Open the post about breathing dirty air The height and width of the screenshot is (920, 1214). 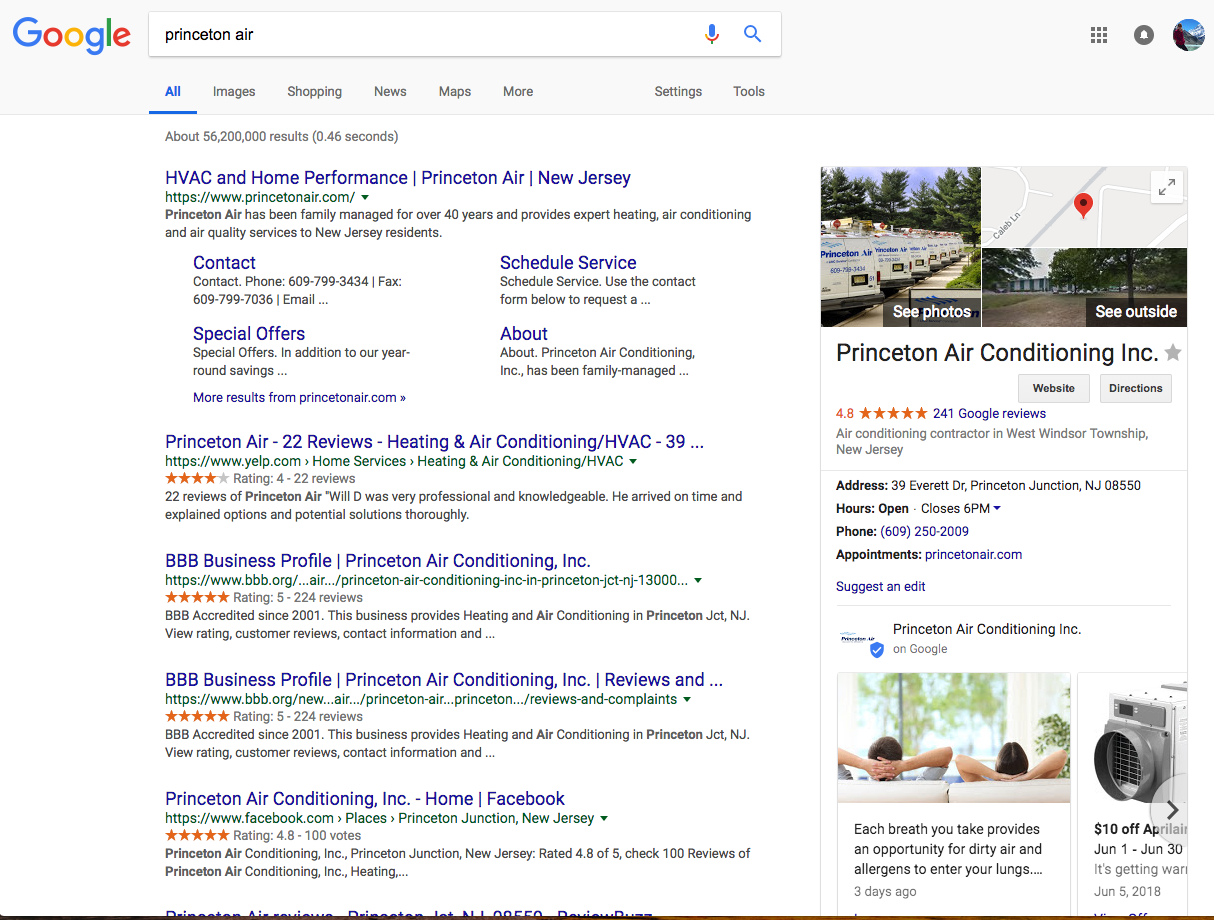tap(954, 795)
